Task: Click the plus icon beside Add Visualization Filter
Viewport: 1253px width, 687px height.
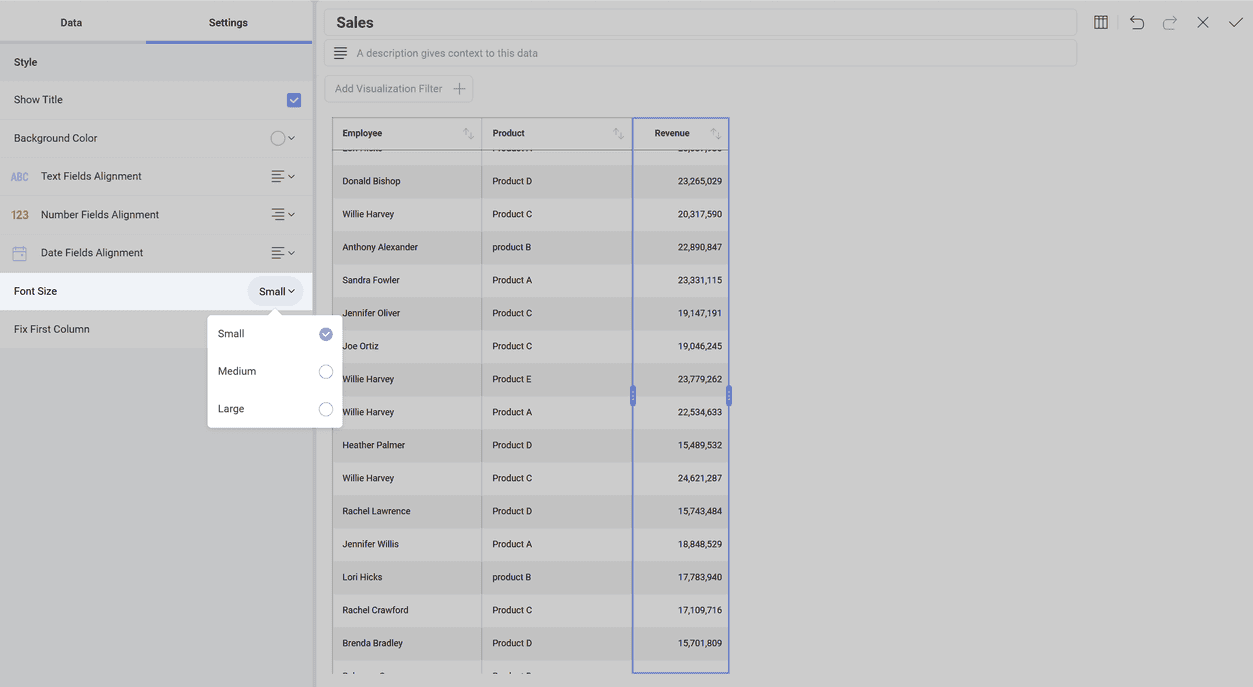Action: pyautogui.click(x=460, y=89)
